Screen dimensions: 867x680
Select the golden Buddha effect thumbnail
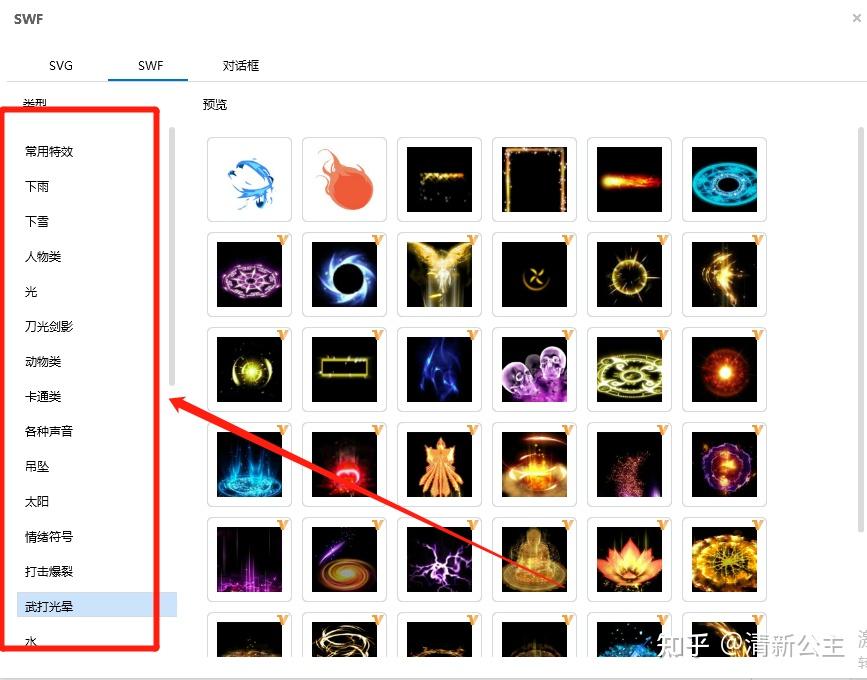point(534,559)
